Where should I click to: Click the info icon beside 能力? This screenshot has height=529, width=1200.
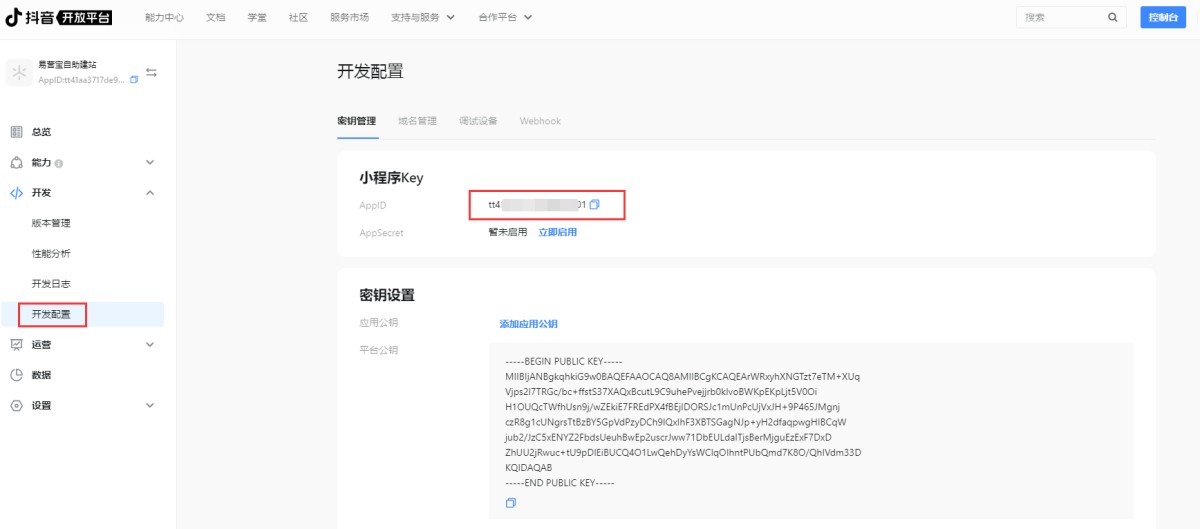(x=60, y=163)
